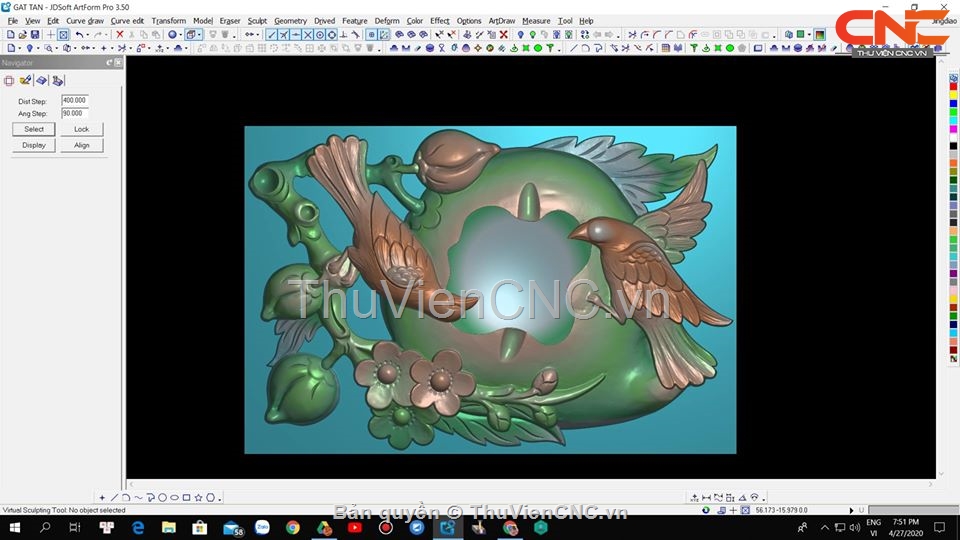Open File Explorer from the taskbar

coord(168,527)
